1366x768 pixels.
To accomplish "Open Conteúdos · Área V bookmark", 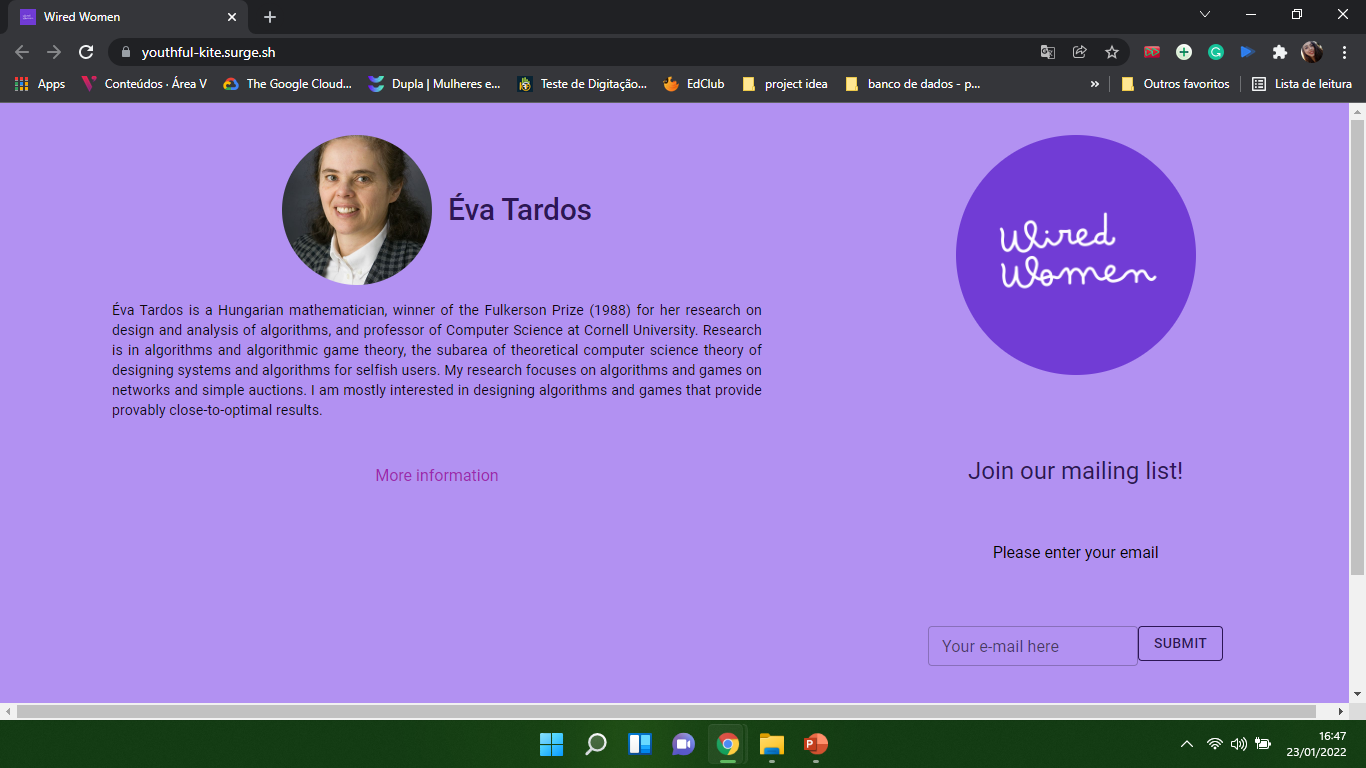I will (144, 84).
